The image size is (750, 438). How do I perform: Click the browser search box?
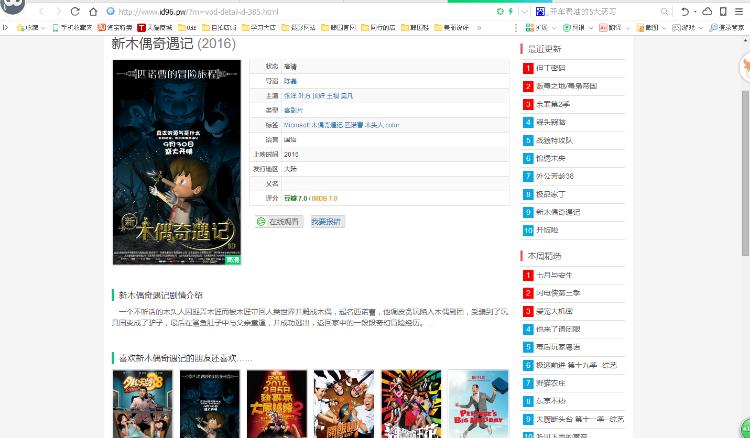(605, 11)
